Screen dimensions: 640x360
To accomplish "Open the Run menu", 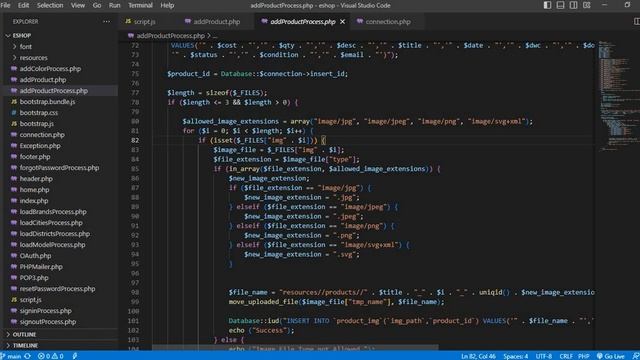I will point(114,5).
